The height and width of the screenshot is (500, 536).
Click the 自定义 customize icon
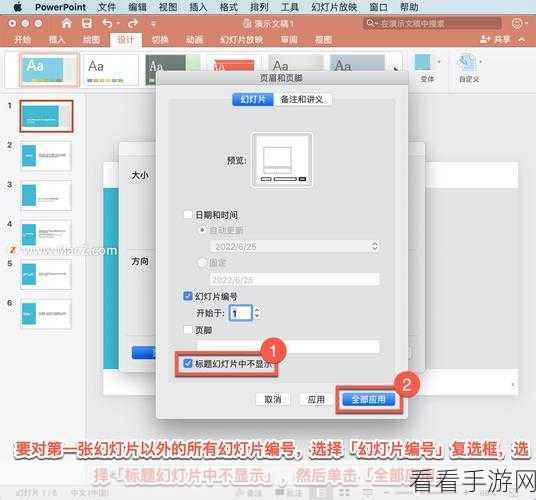[x=468, y=63]
